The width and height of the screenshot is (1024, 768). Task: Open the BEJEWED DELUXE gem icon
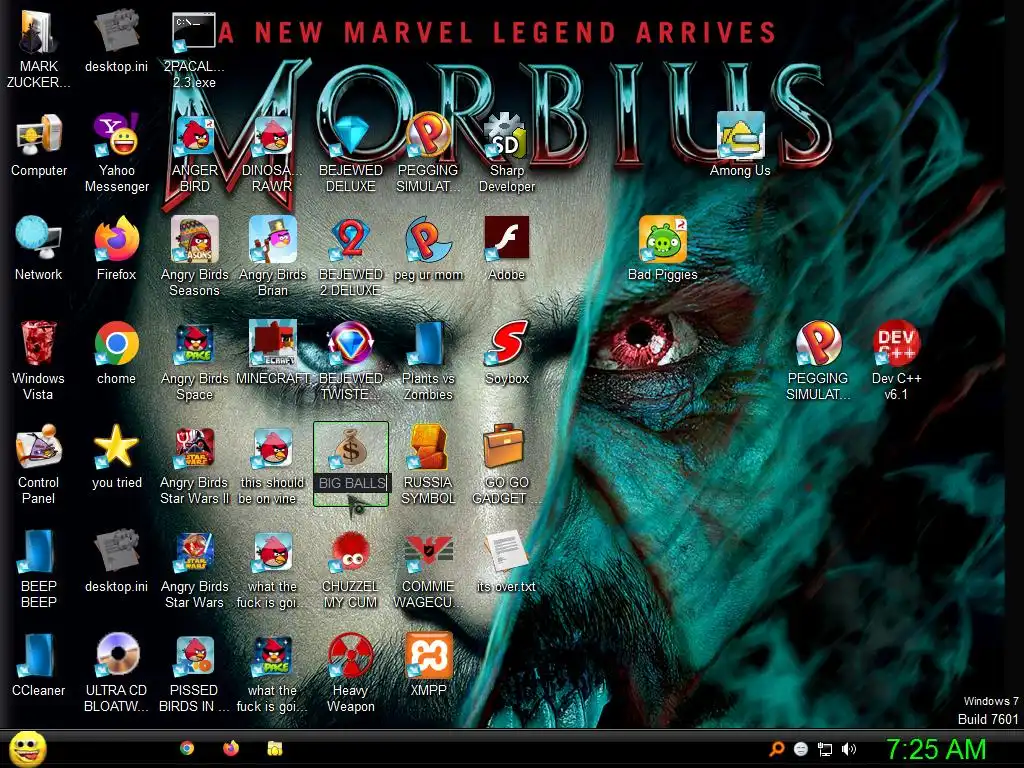coord(351,135)
